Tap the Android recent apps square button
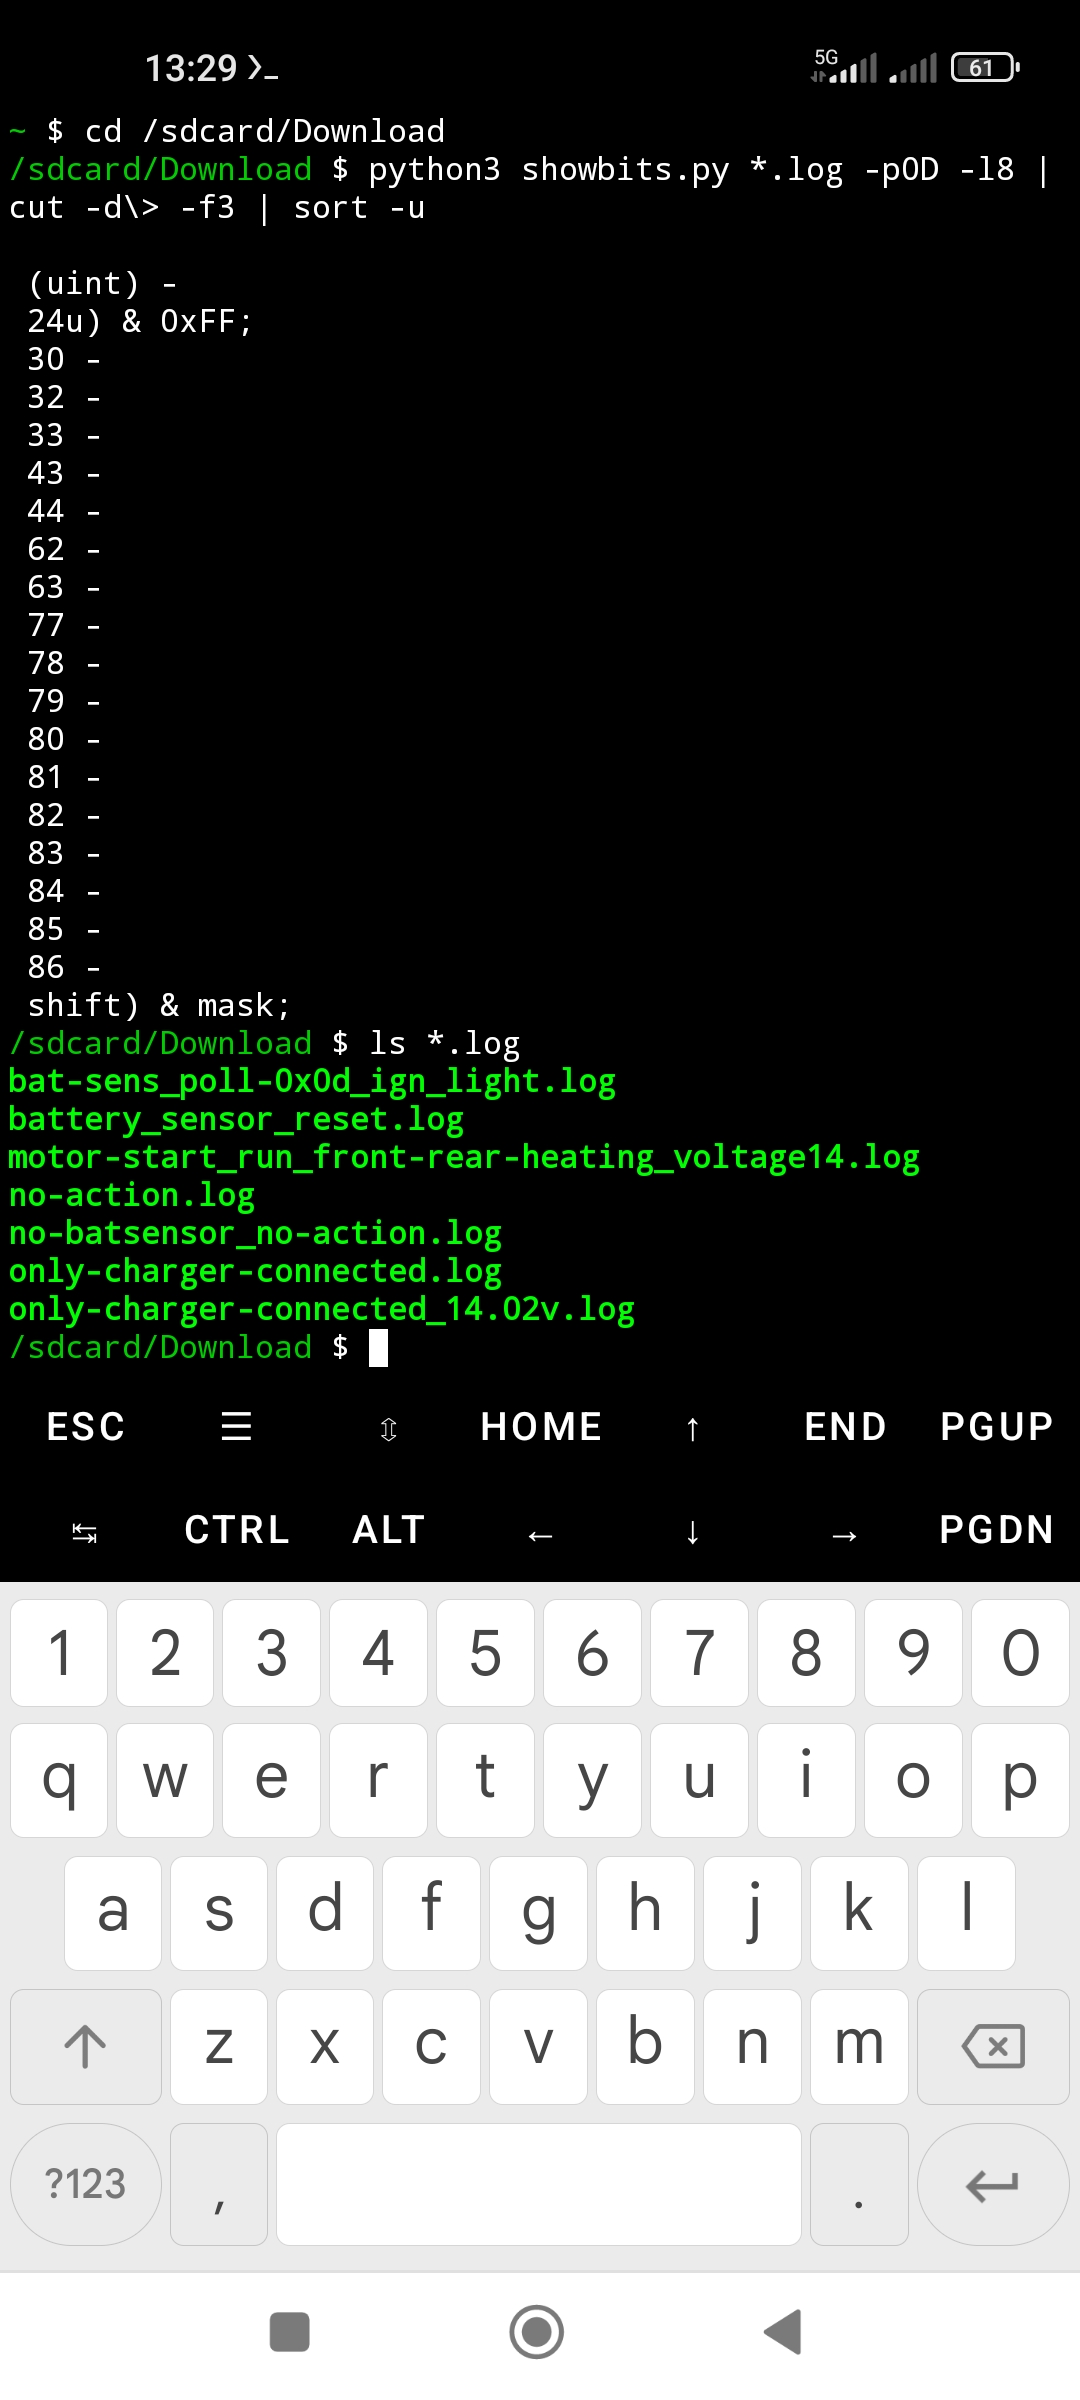 tap(290, 2332)
